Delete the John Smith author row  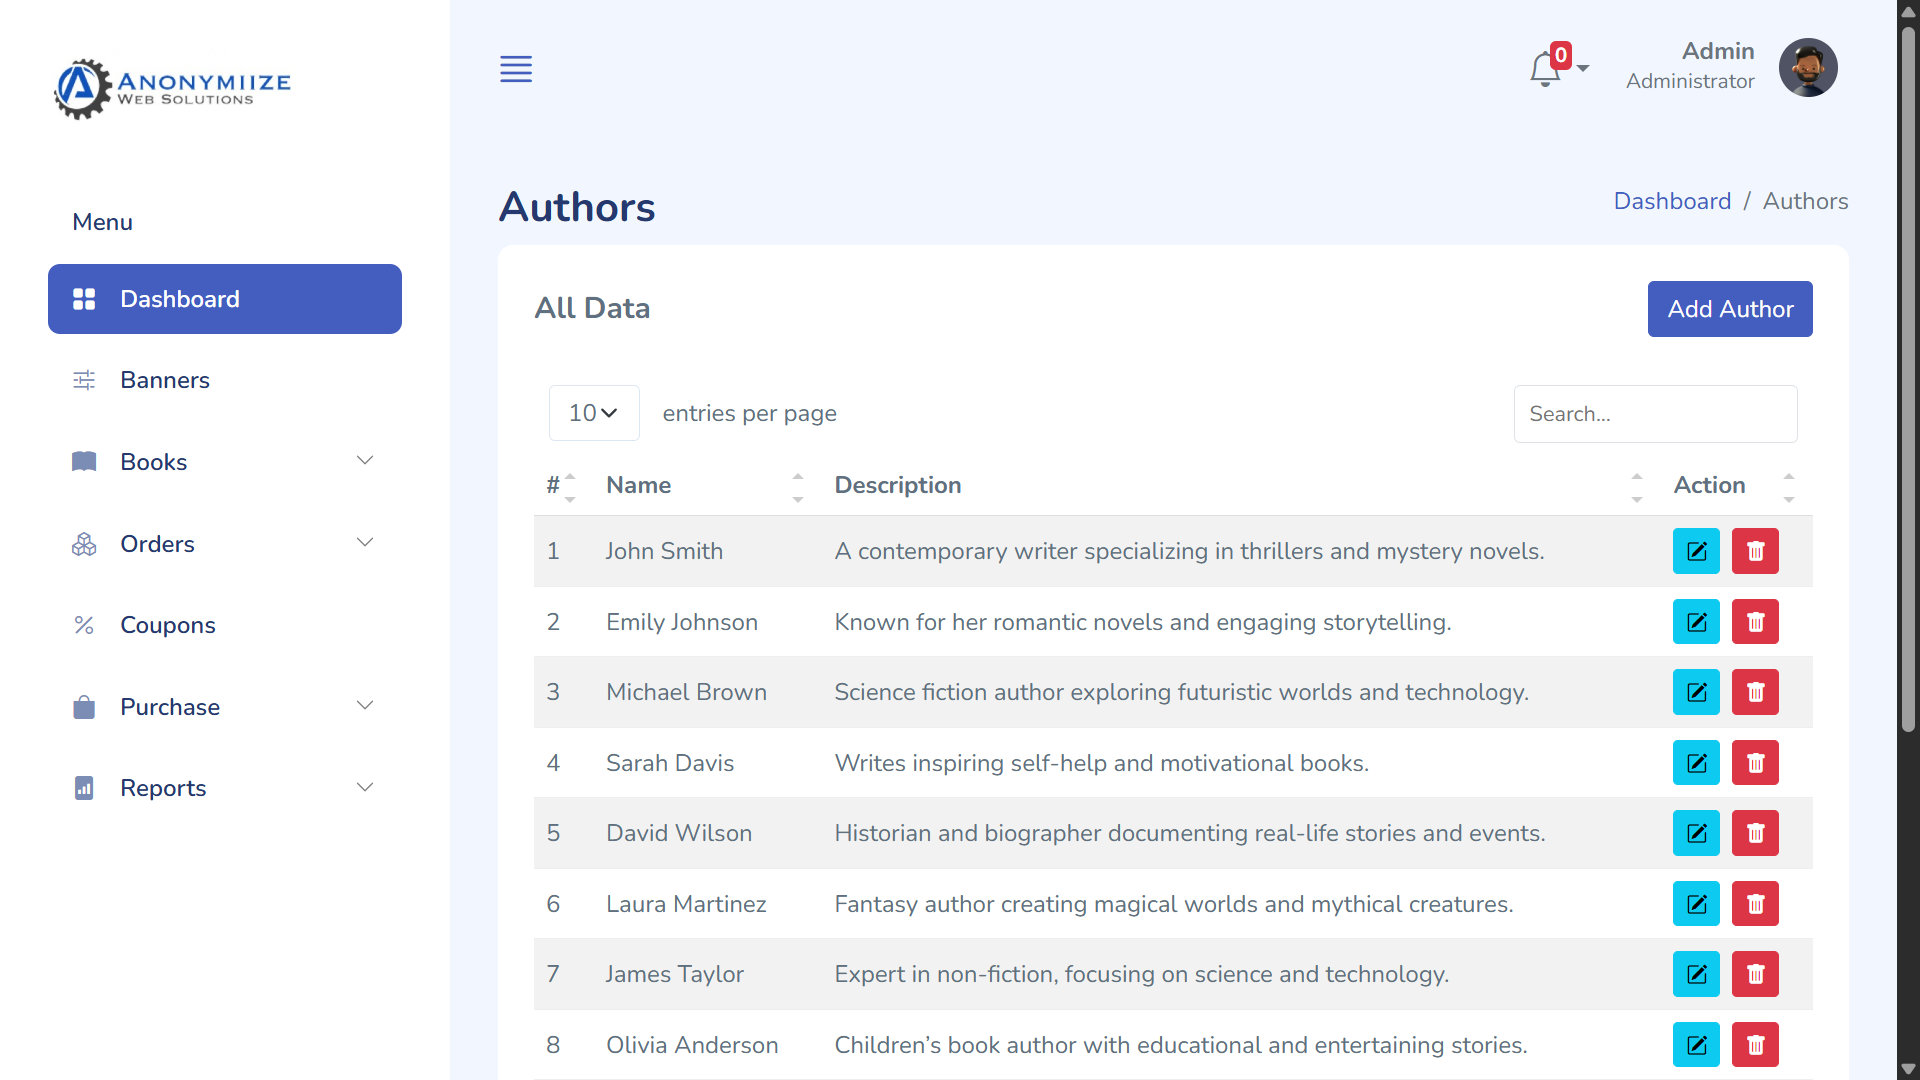pos(1755,551)
